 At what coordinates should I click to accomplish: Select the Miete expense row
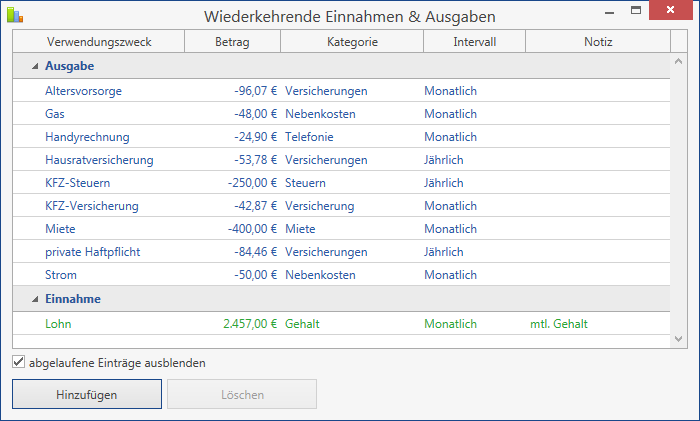[342, 229]
